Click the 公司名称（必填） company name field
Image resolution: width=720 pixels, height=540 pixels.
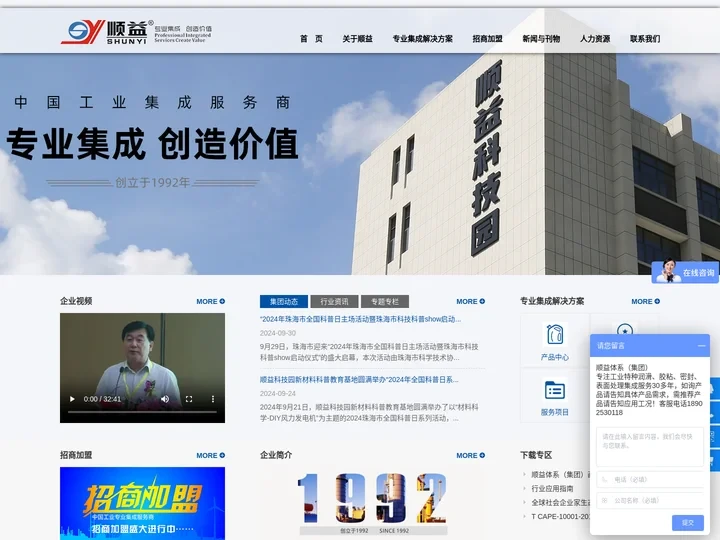click(650, 501)
